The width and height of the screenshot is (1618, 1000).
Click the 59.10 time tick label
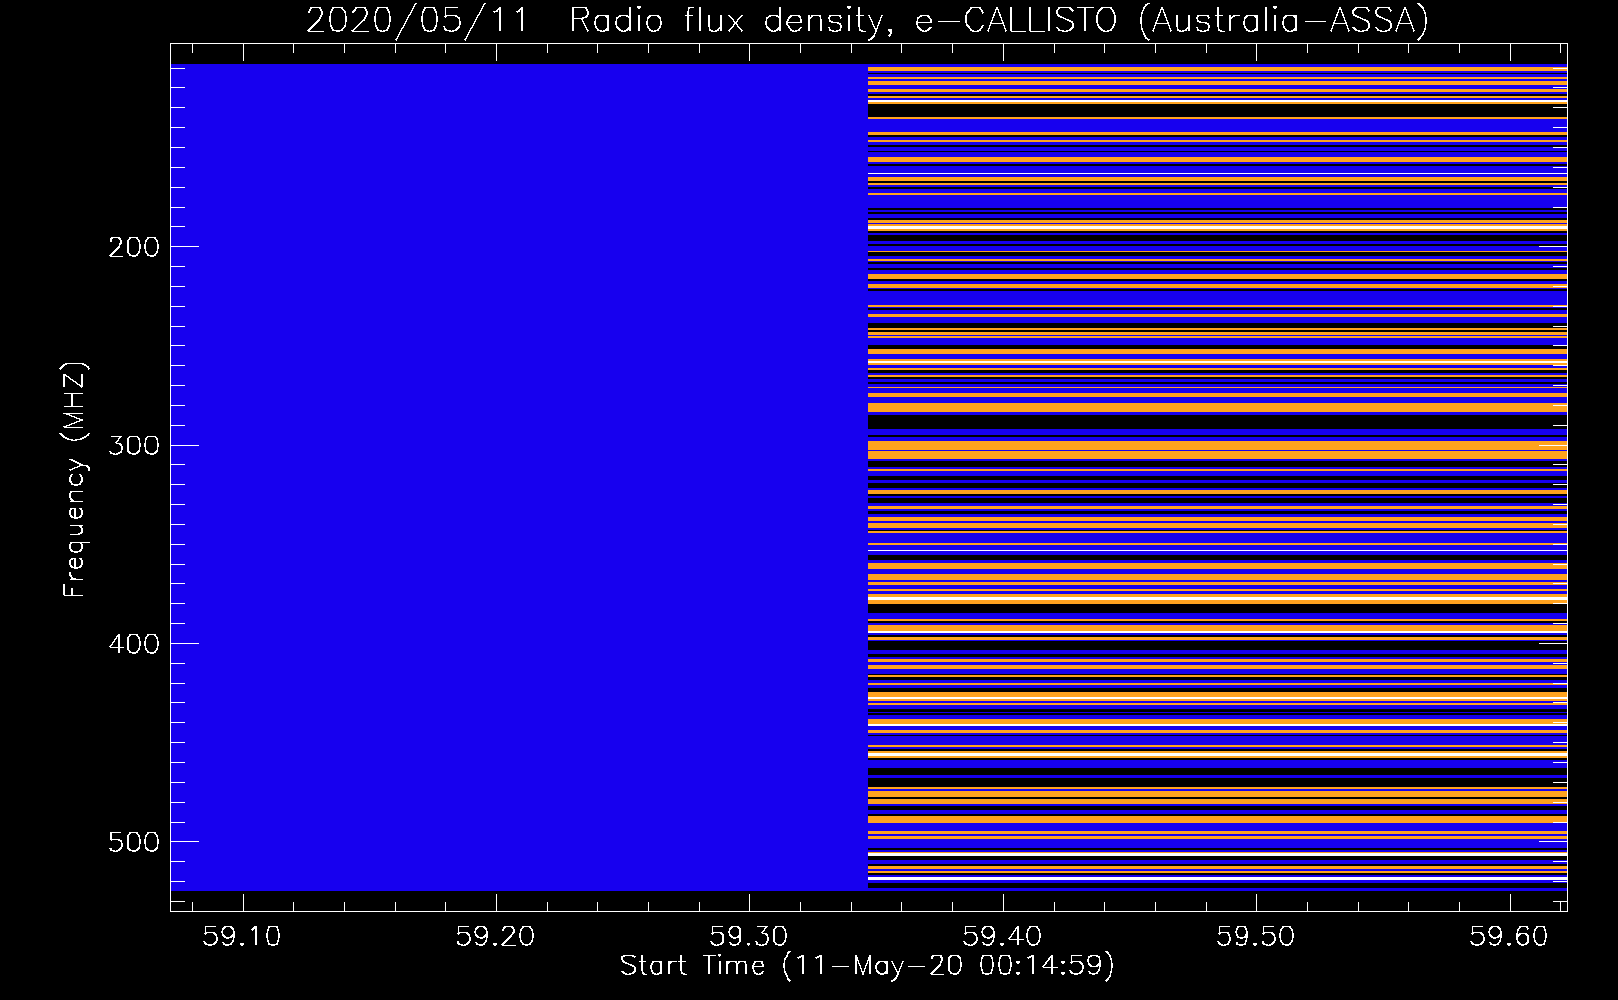pos(242,937)
